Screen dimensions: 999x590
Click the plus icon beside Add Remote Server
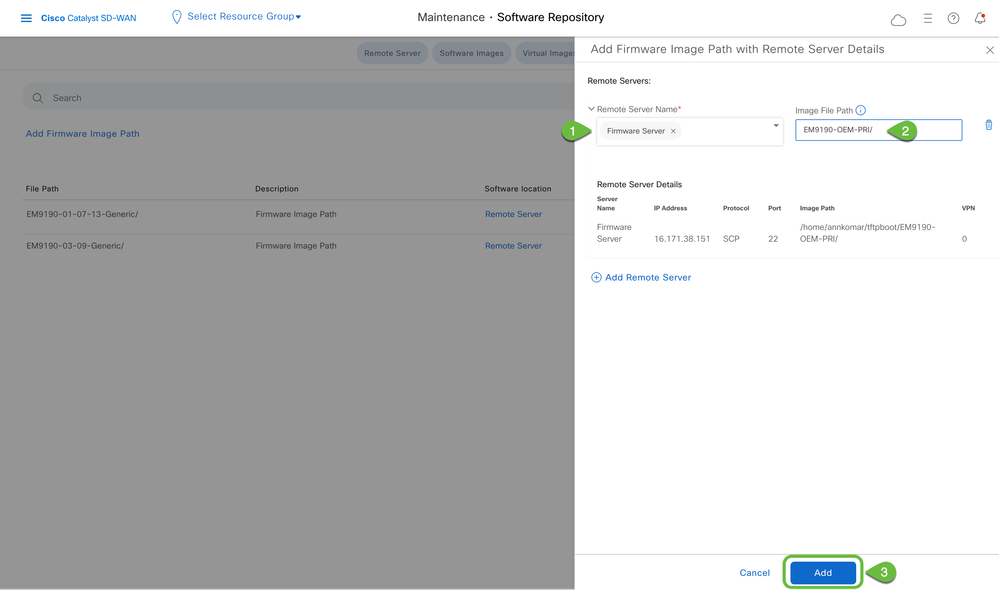(x=596, y=277)
